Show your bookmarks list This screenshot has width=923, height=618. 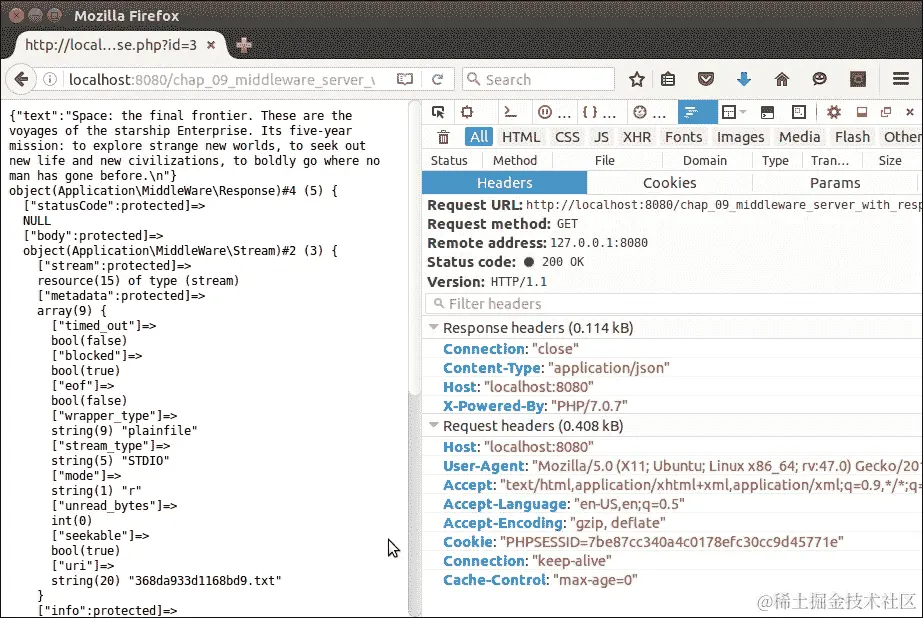coord(668,79)
